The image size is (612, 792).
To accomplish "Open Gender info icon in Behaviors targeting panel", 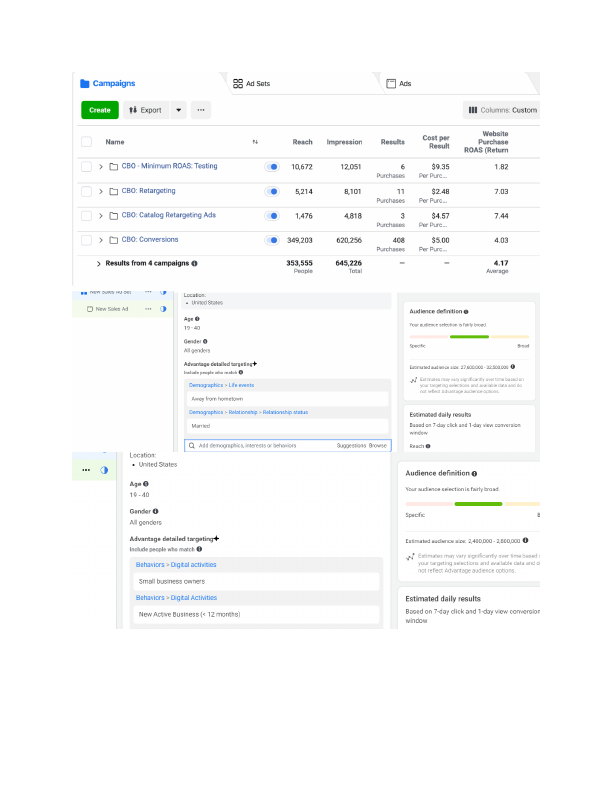I will click(156, 511).
